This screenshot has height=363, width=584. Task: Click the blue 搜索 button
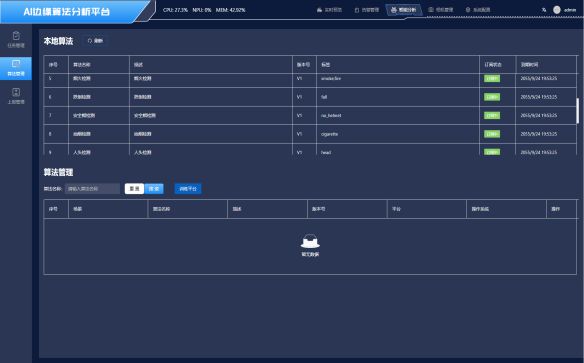154,189
